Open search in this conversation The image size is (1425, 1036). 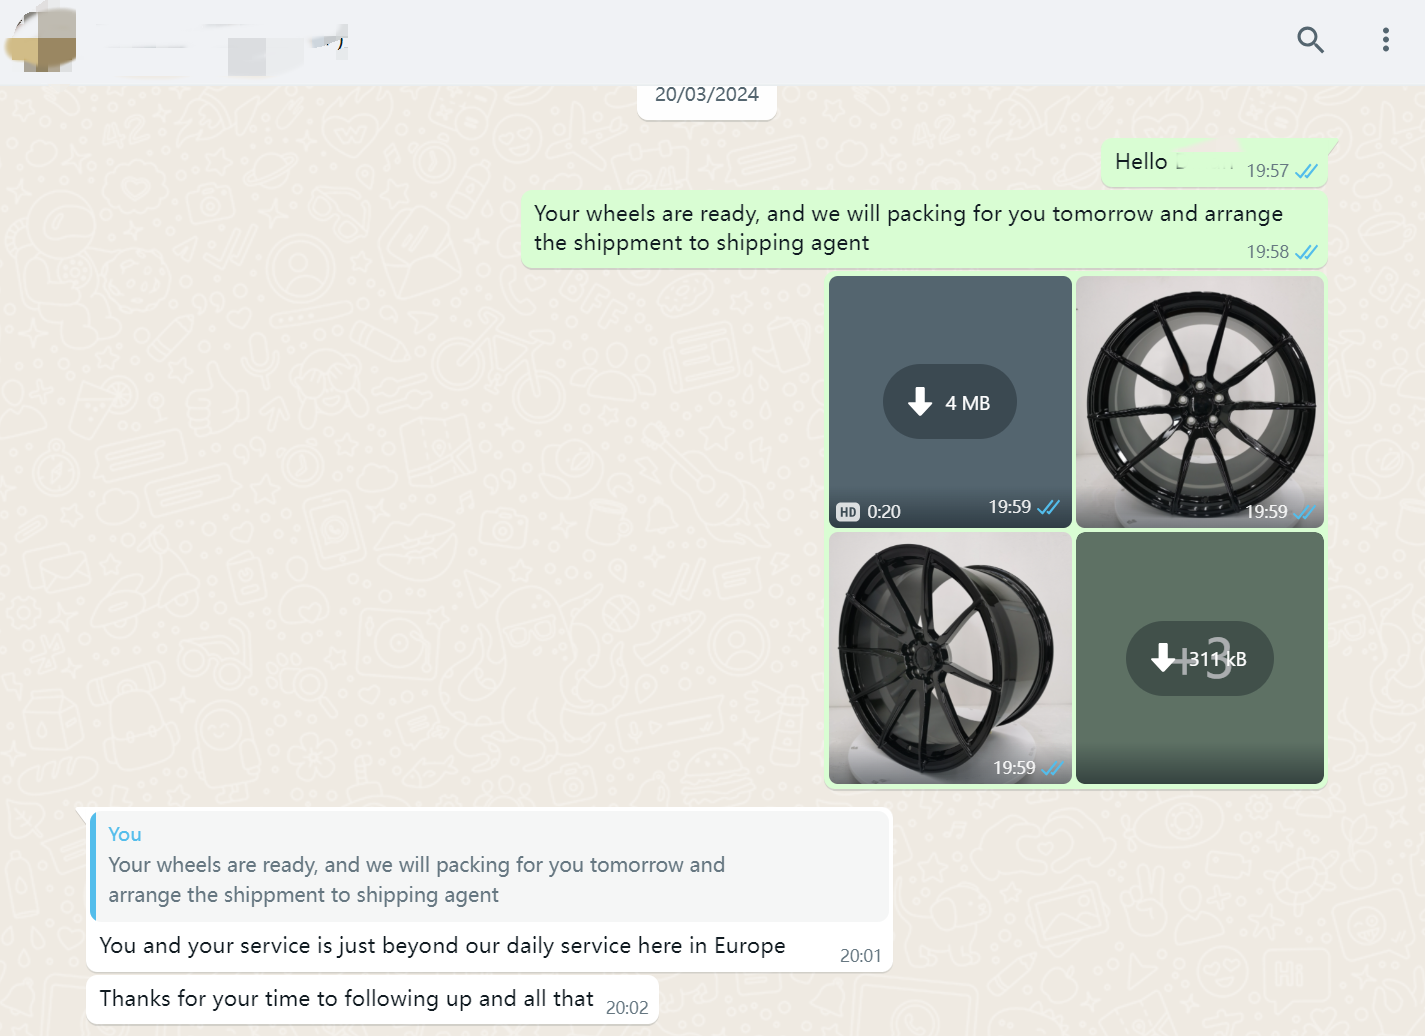pos(1310,40)
